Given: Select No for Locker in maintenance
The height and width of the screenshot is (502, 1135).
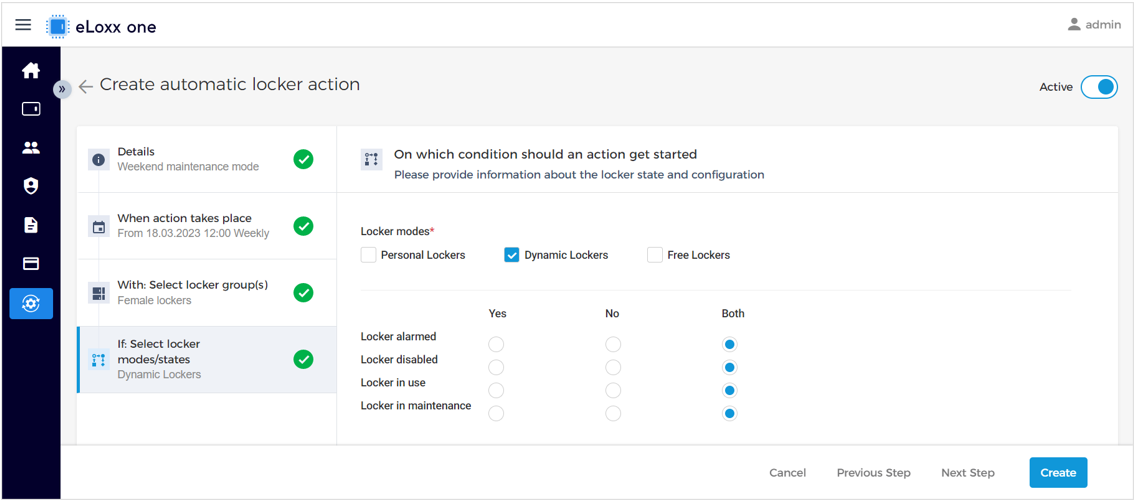Looking at the screenshot, I should pyautogui.click(x=613, y=414).
